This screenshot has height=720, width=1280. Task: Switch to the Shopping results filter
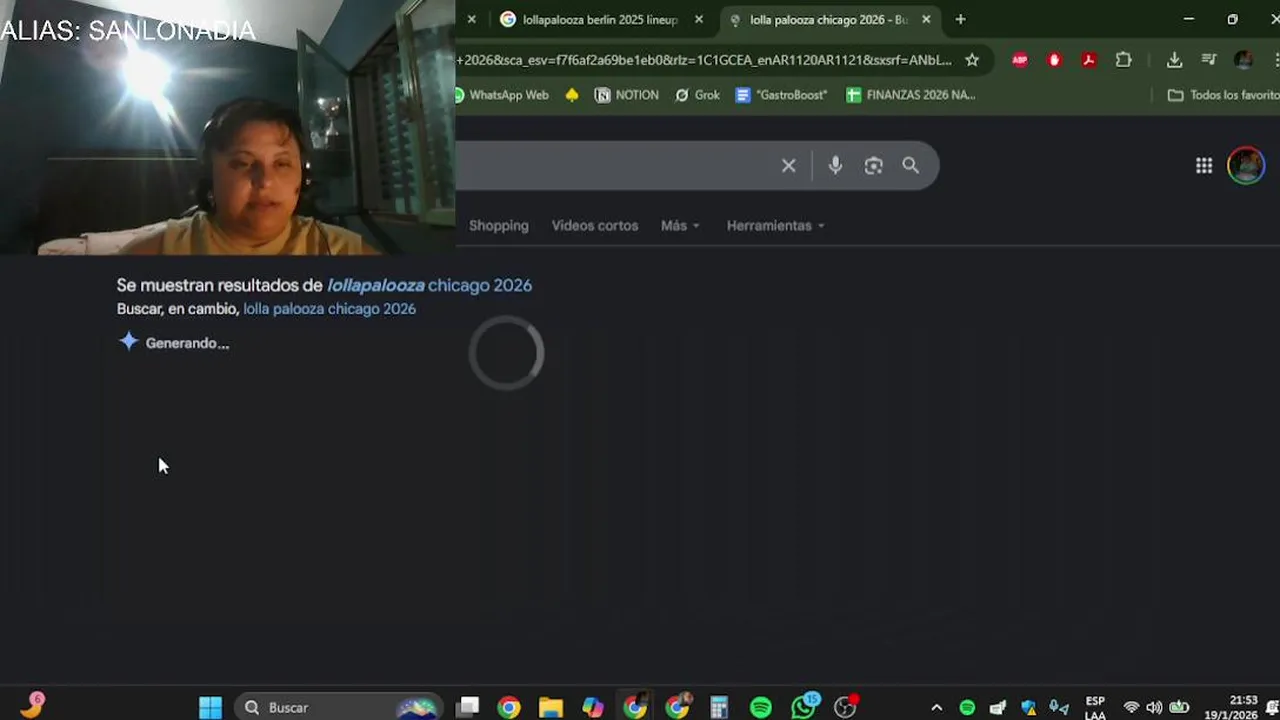tap(498, 225)
